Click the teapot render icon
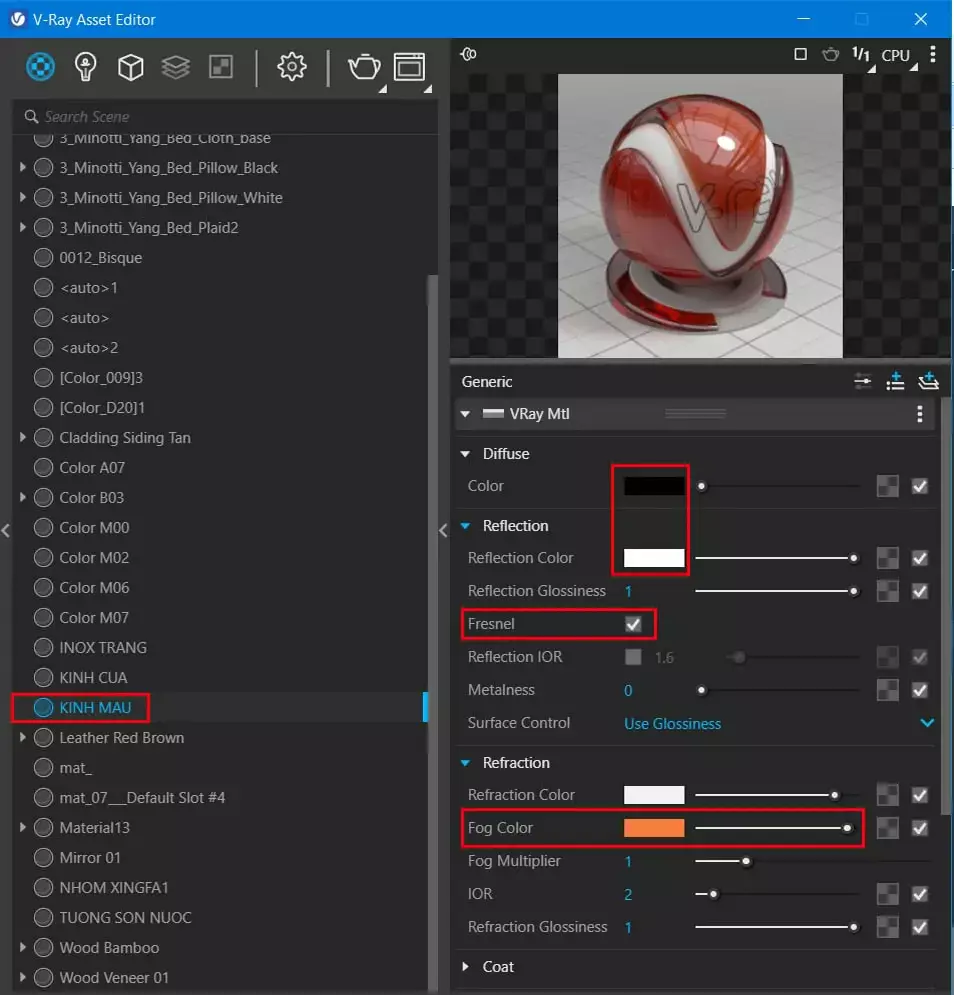 pyautogui.click(x=363, y=67)
